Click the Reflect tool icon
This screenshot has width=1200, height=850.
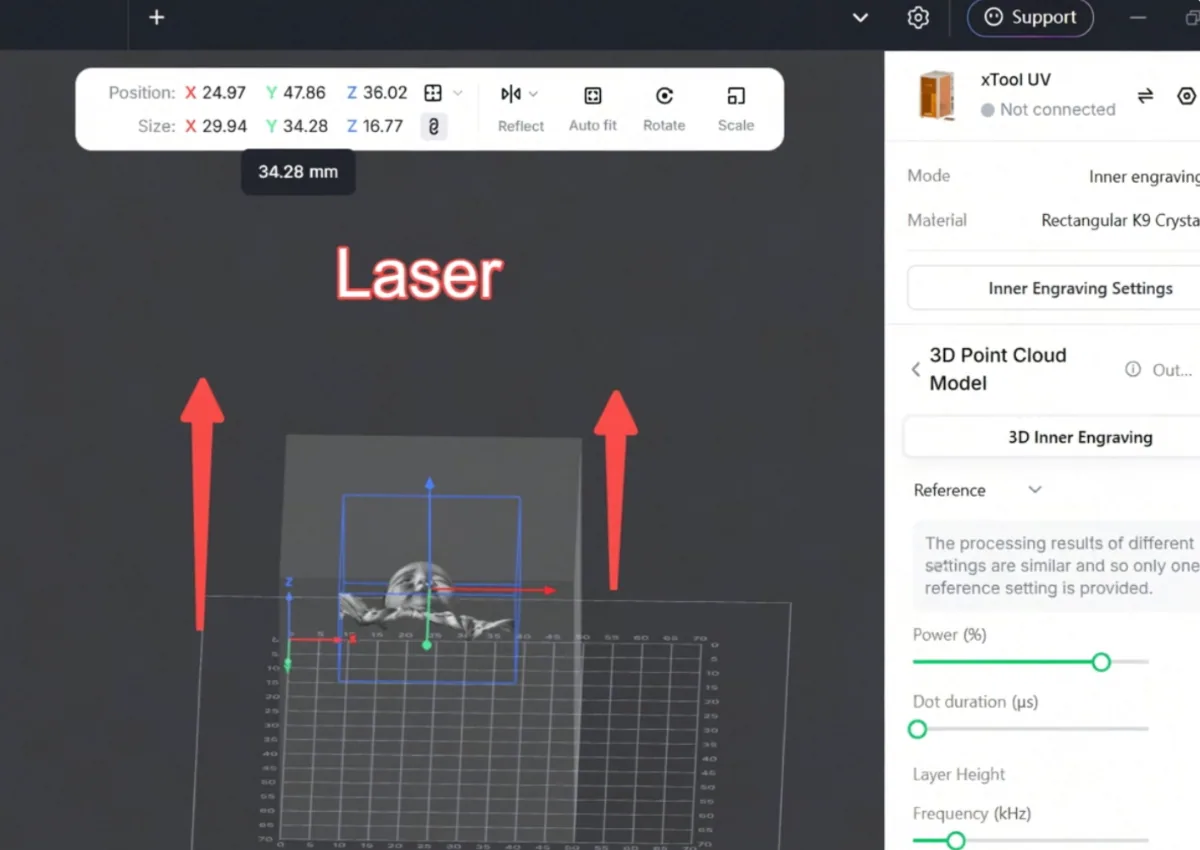tap(511, 94)
